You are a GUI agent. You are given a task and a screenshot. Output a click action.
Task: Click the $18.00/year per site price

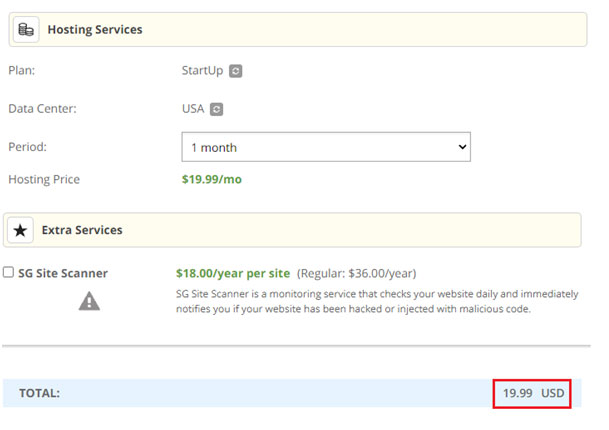(233, 273)
